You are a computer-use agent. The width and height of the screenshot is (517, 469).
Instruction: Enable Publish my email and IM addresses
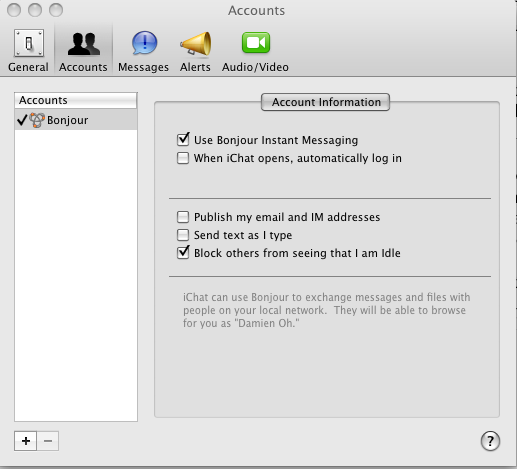click(x=183, y=217)
